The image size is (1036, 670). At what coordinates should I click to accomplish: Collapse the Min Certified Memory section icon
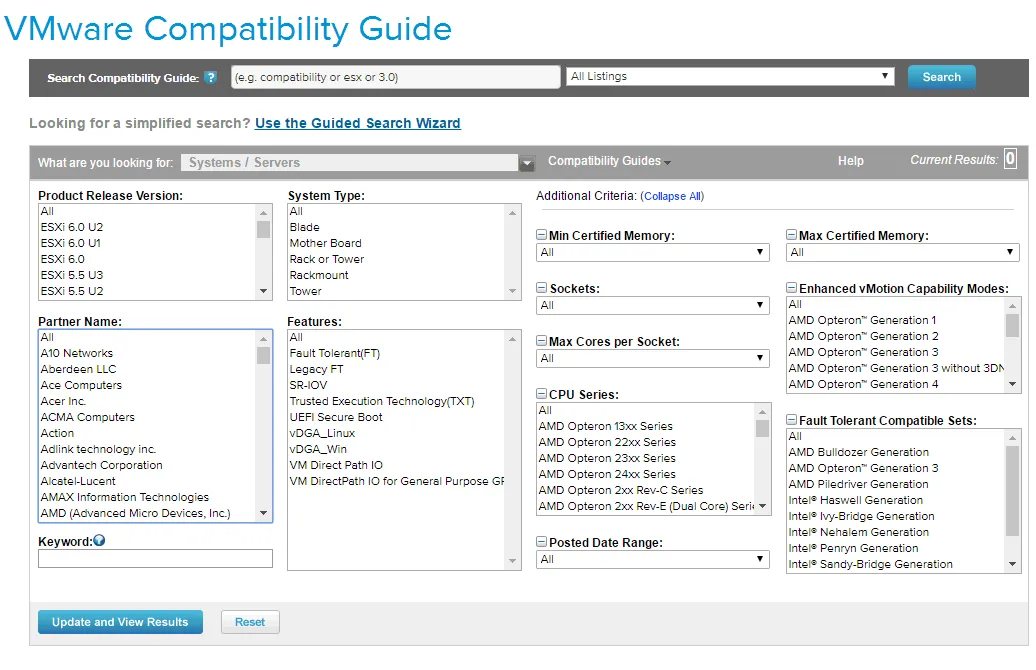[541, 235]
